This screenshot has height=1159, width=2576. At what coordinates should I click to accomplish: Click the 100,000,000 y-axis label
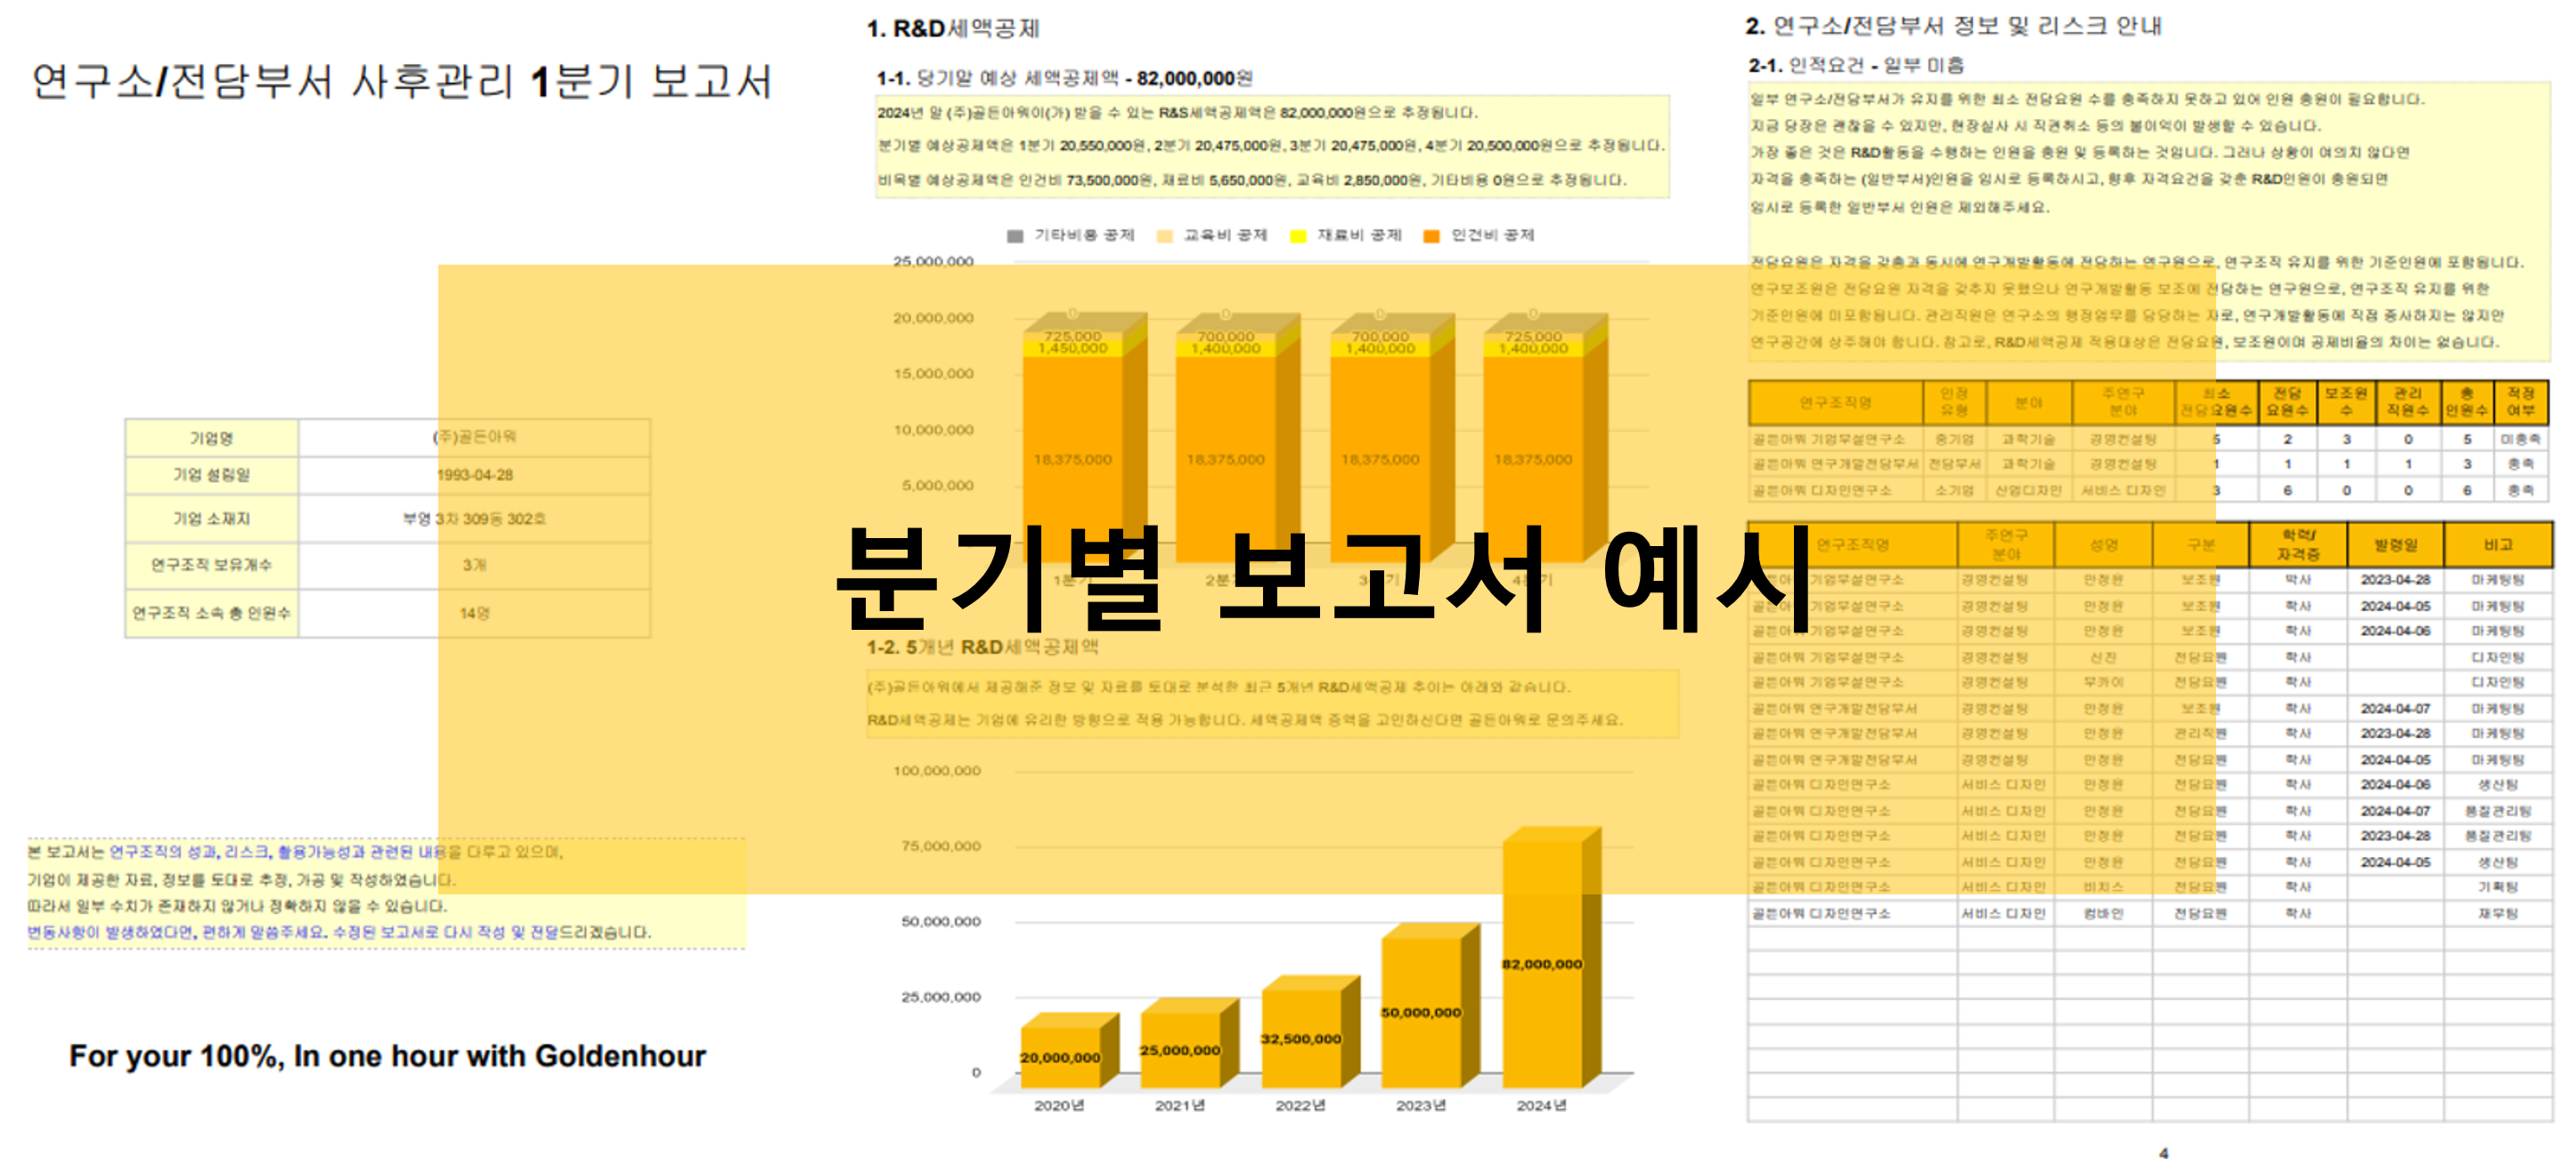coord(936,771)
